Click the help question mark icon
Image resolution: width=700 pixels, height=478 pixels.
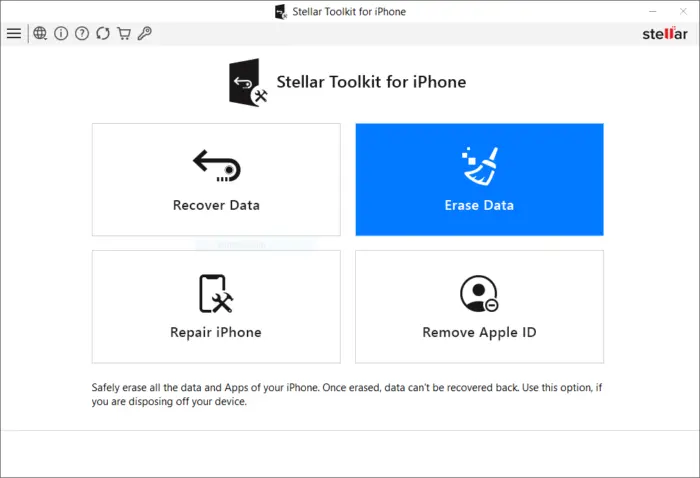pos(82,33)
